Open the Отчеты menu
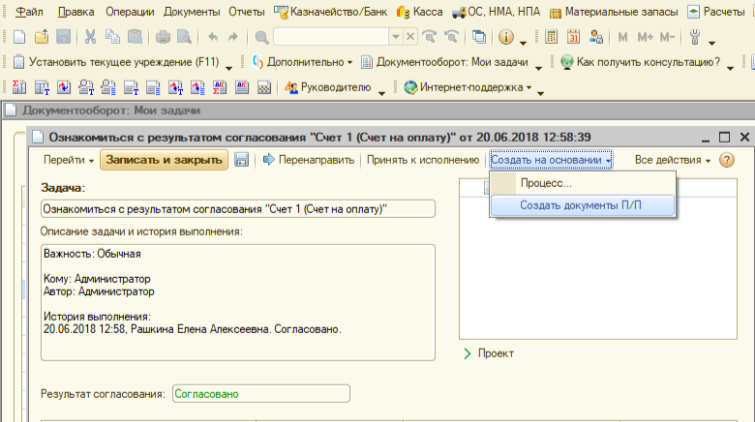The width and height of the screenshot is (755, 422). pyautogui.click(x=247, y=12)
